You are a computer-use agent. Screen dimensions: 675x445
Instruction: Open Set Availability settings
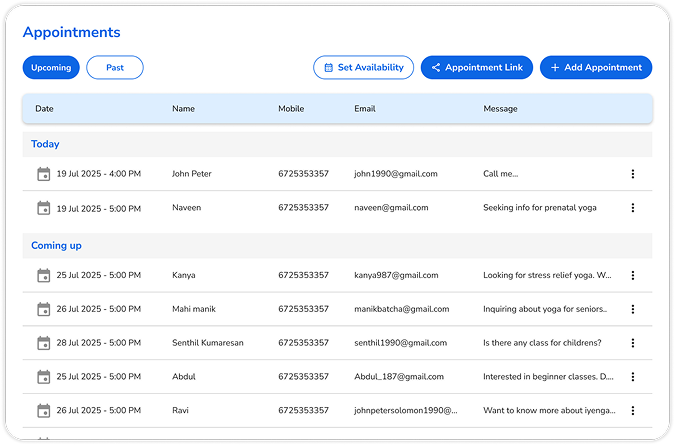[363, 68]
